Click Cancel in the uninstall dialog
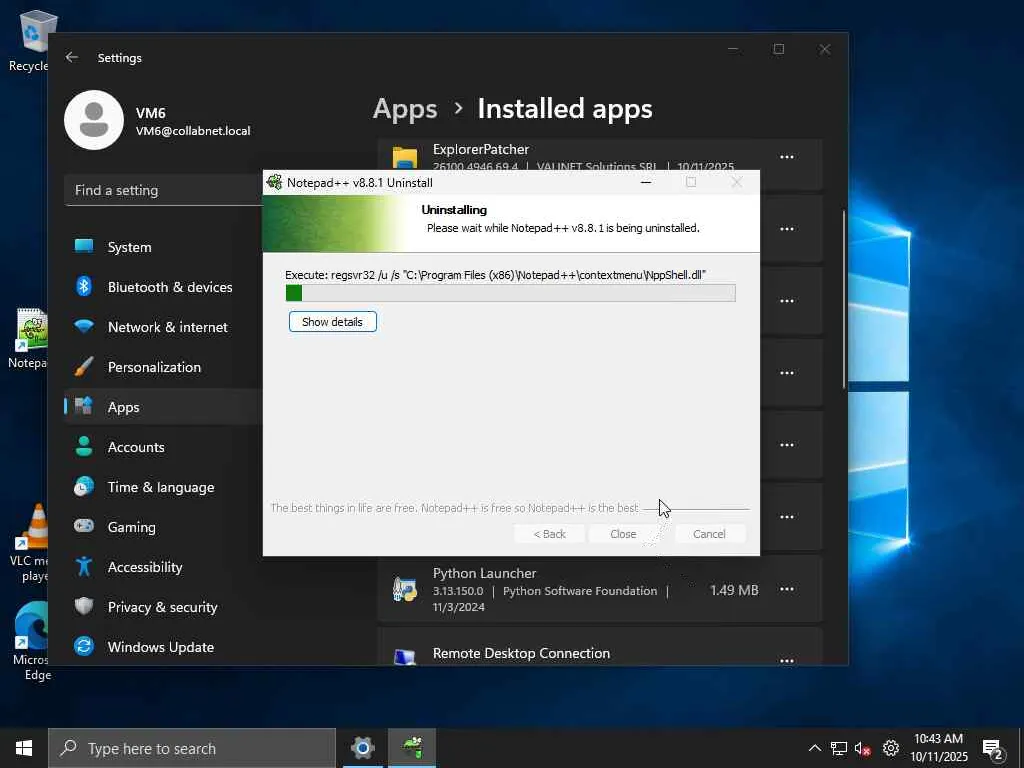Viewport: 1024px width, 768px height. (x=709, y=534)
